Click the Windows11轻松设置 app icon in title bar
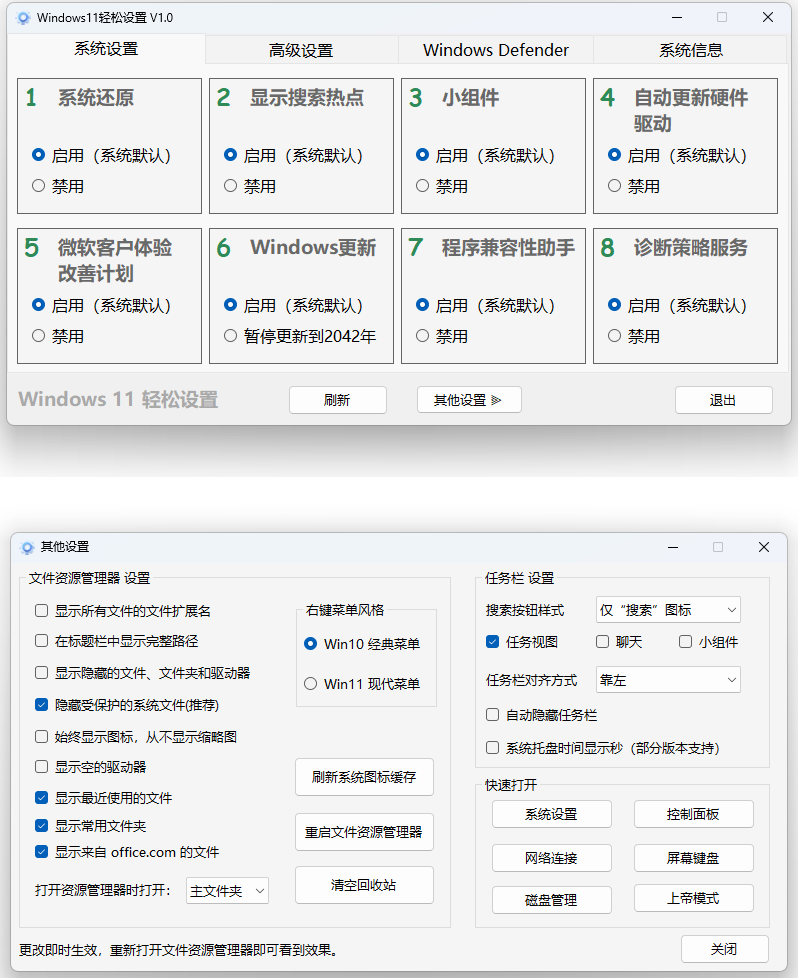Screen dimensions: 798x978 24,18
